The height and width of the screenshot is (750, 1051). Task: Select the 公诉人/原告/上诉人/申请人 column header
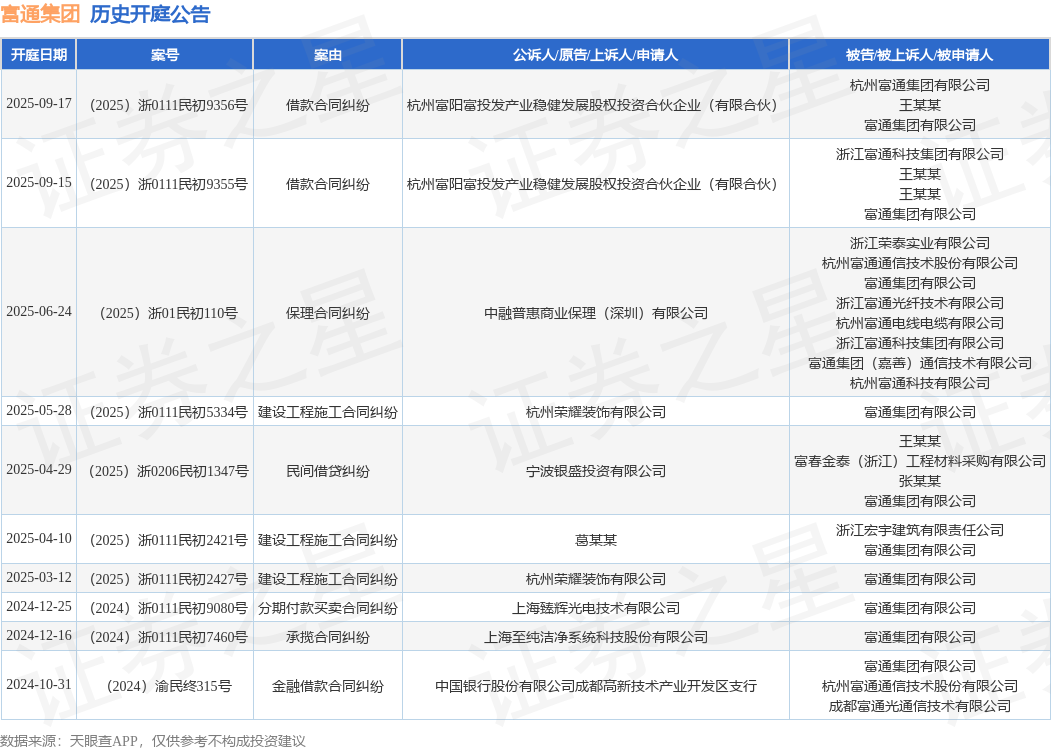point(596,55)
